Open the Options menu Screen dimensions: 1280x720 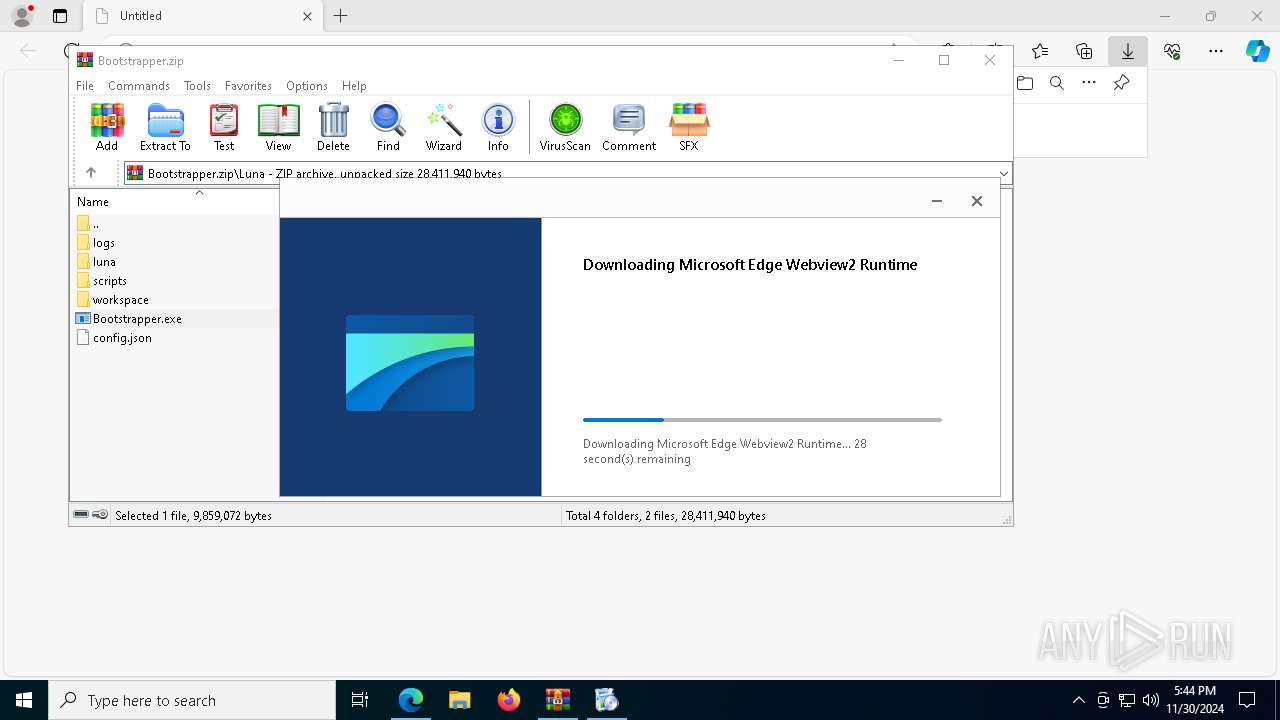[307, 86]
